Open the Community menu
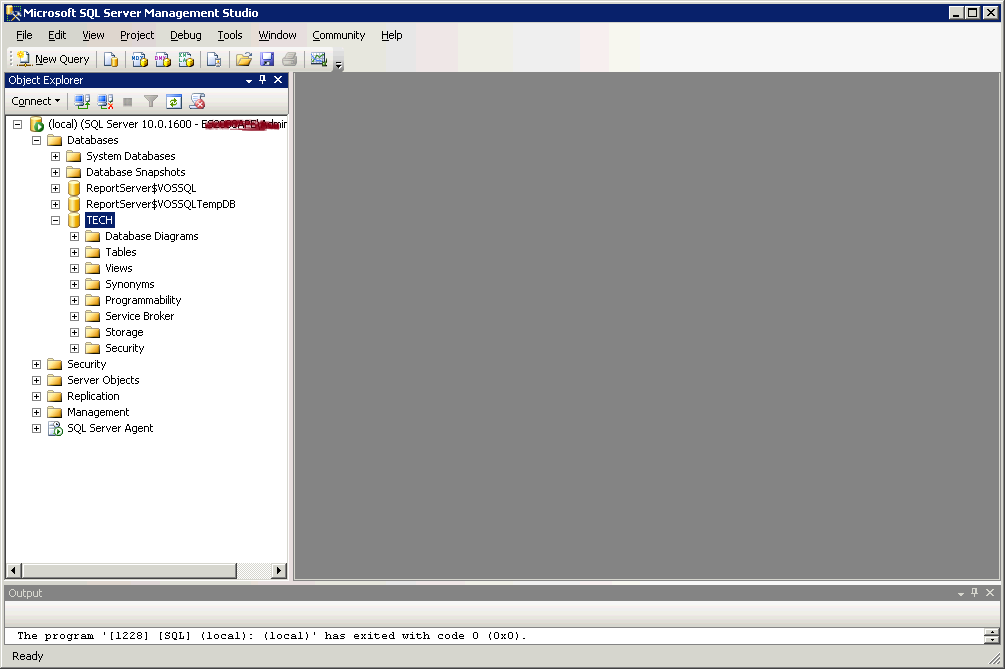The height and width of the screenshot is (669, 1005). tap(338, 35)
